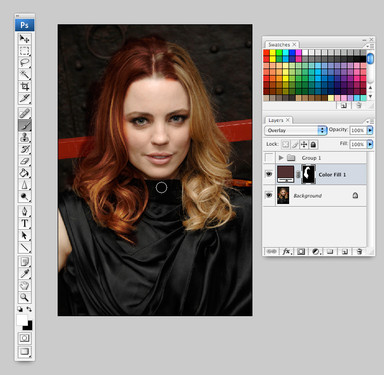Open the Opacity slider arrow
Image resolution: width=384 pixels, height=375 pixels.
coord(370,130)
